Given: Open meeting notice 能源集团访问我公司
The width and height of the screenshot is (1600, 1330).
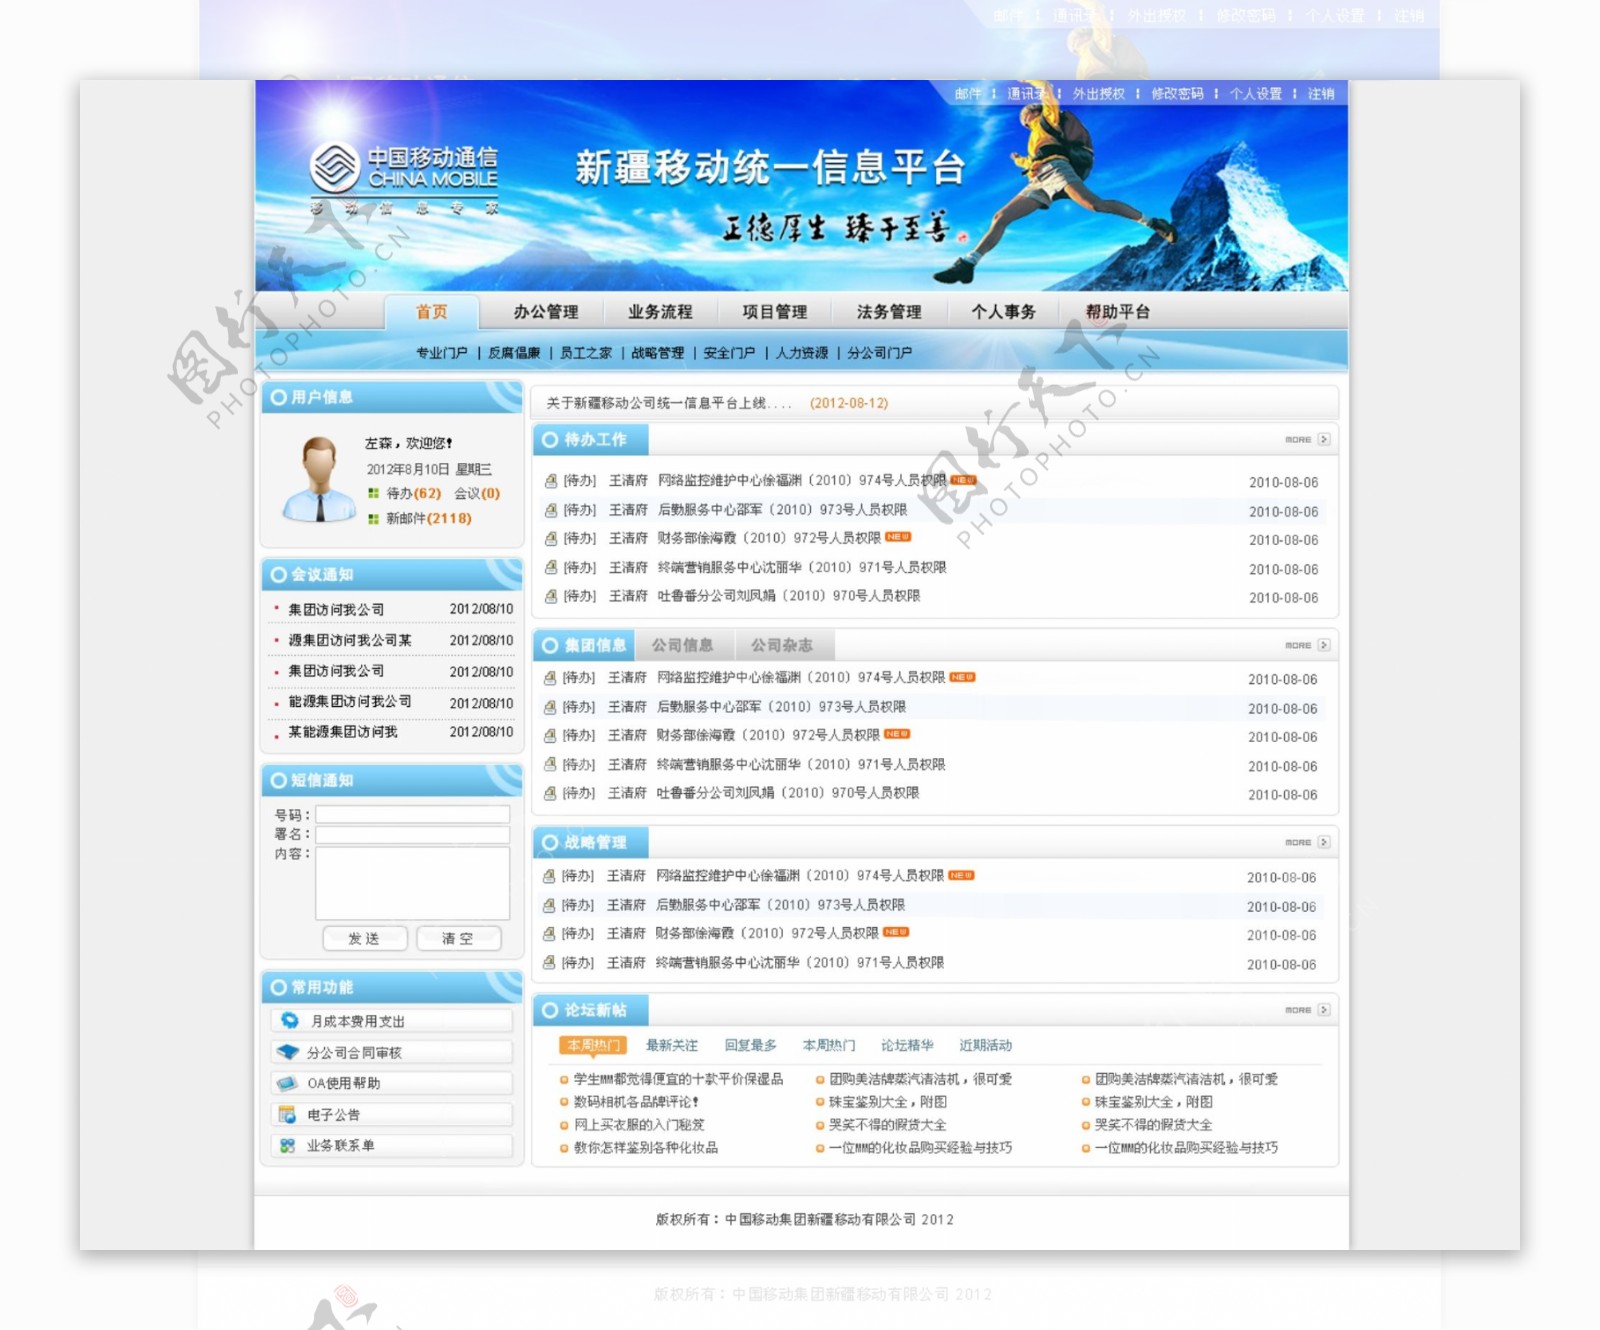Looking at the screenshot, I should tap(350, 702).
